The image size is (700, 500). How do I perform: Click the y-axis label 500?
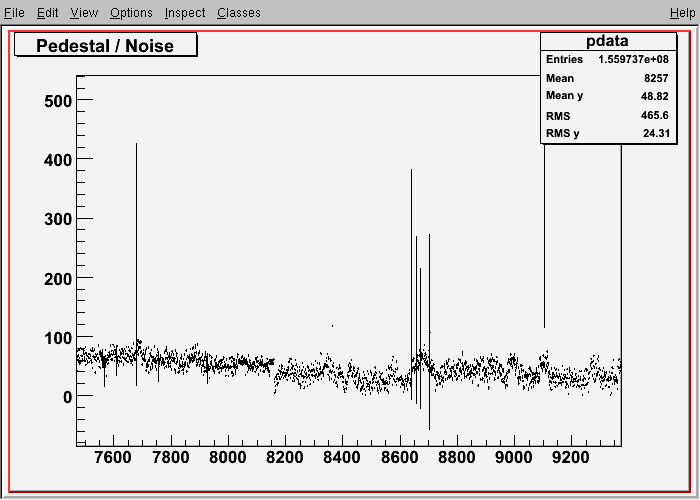tap(58, 101)
